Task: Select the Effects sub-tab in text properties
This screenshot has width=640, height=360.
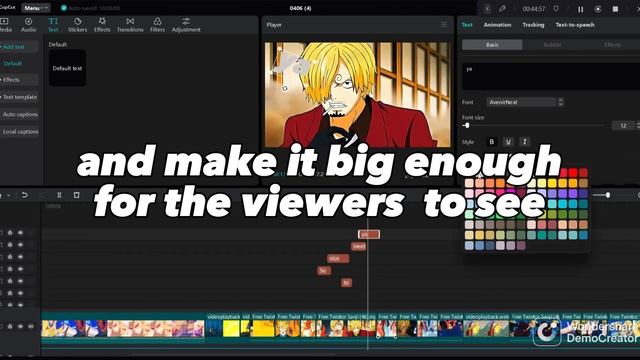Action: tap(612, 45)
